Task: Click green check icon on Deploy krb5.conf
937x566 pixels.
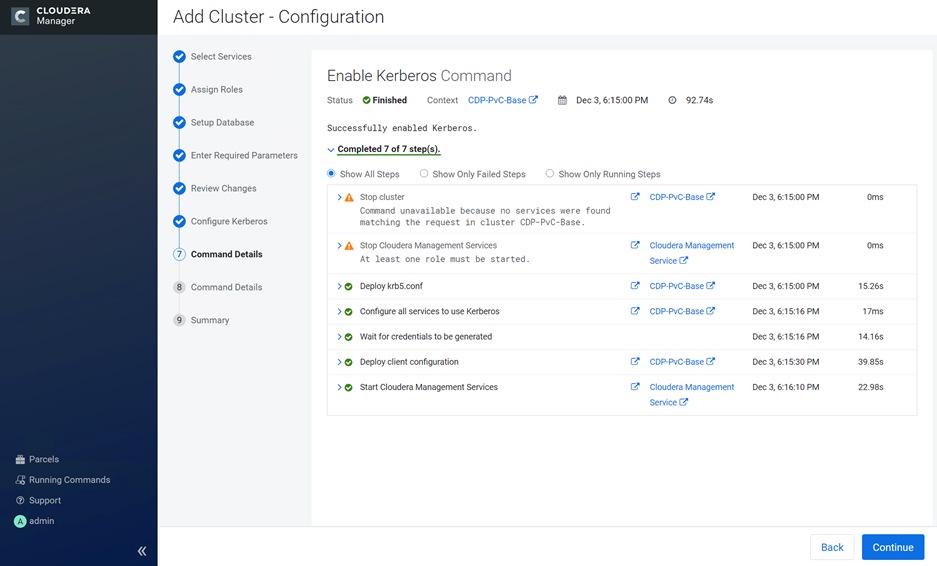Action: pyautogui.click(x=348, y=287)
